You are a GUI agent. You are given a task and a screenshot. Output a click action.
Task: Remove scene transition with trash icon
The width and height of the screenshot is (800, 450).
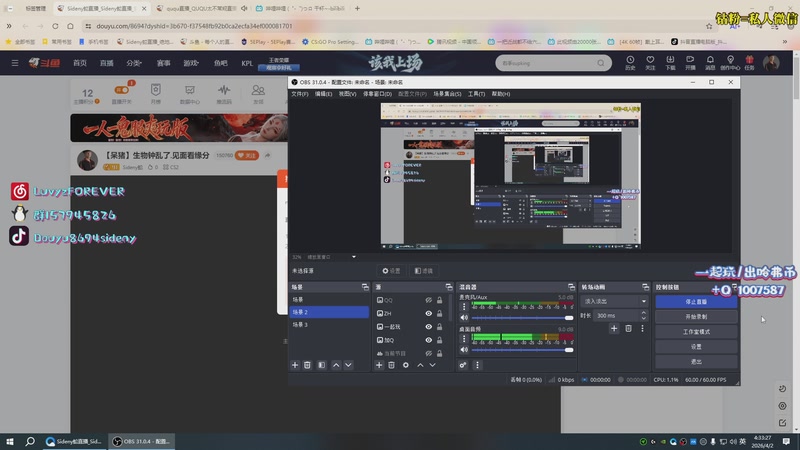[629, 329]
